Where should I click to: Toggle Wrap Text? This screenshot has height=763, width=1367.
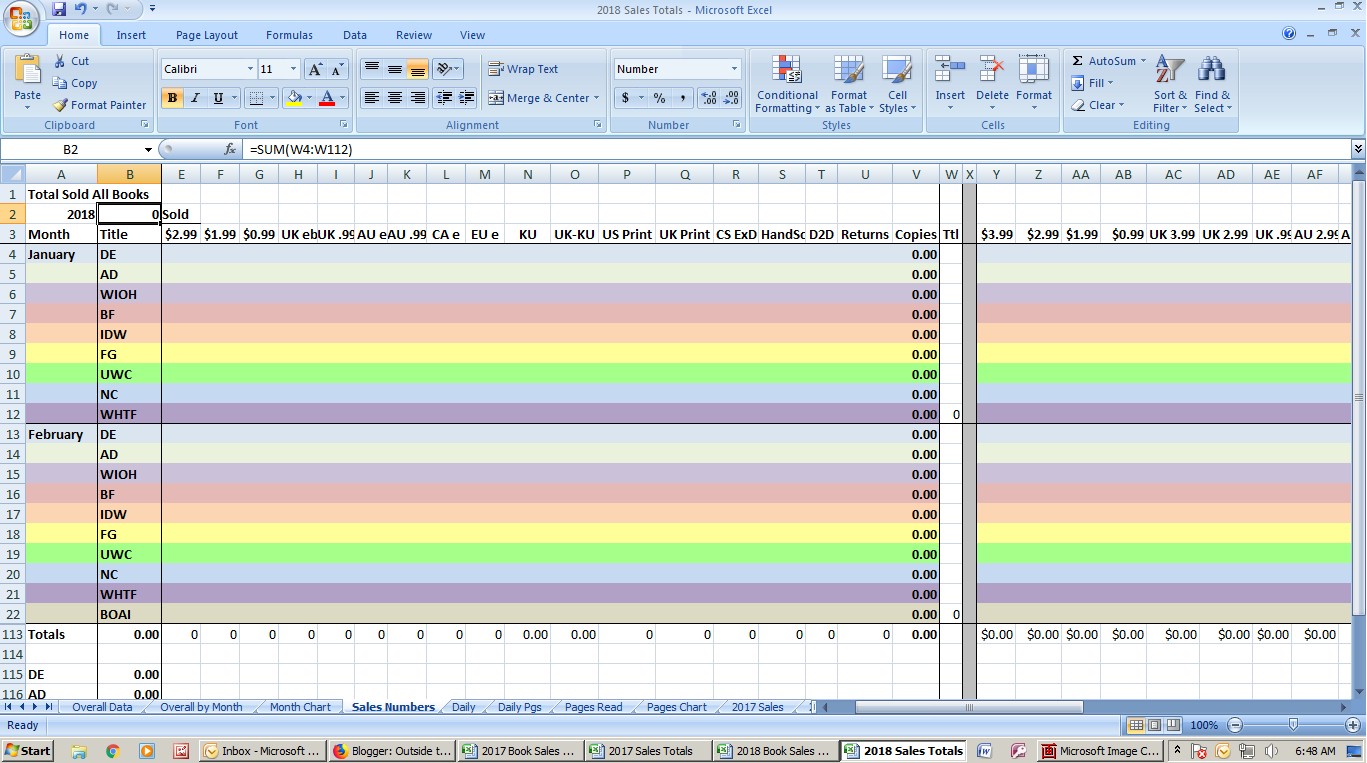[x=523, y=69]
